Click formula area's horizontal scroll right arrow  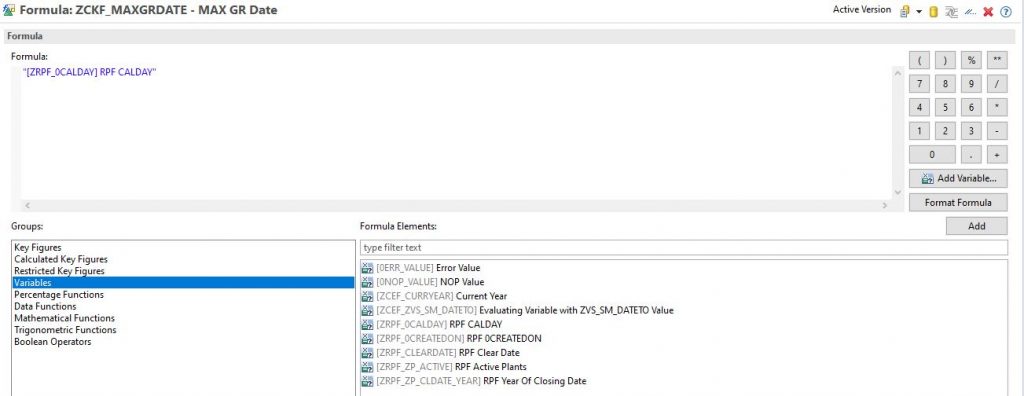(885, 205)
